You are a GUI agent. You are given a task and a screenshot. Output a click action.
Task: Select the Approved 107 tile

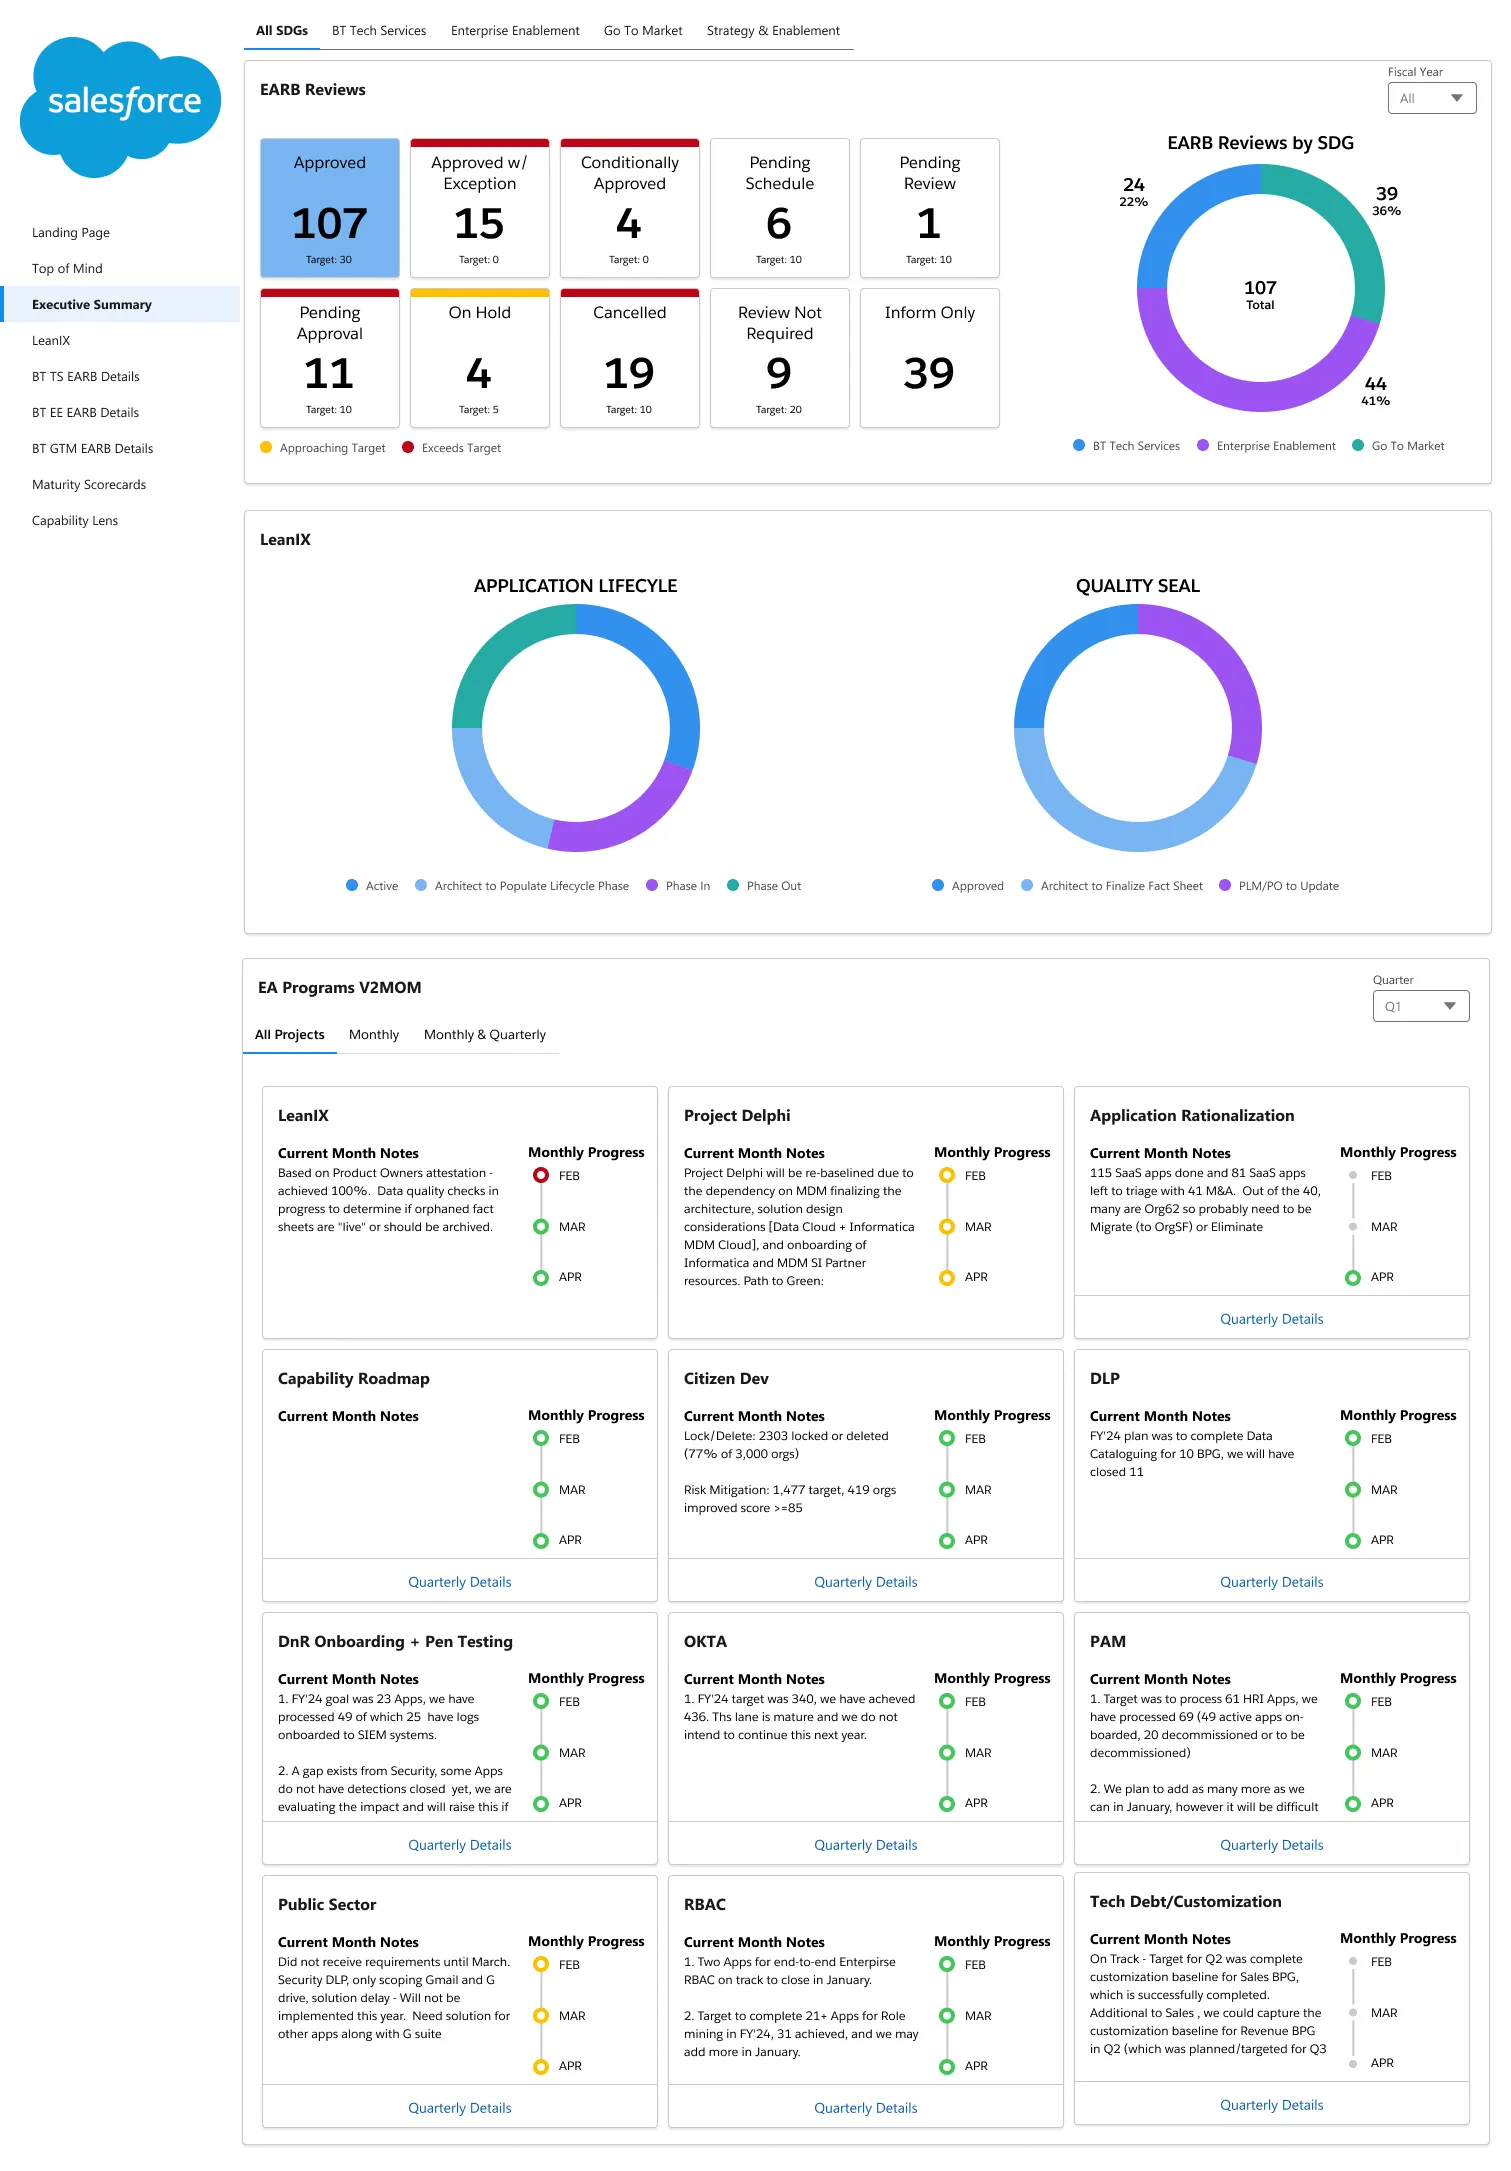click(x=330, y=208)
